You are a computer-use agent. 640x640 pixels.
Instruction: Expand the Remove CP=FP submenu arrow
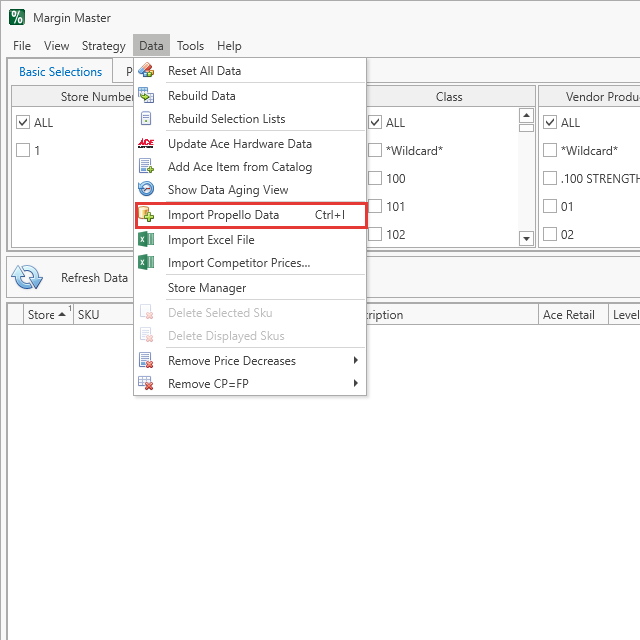(x=356, y=383)
